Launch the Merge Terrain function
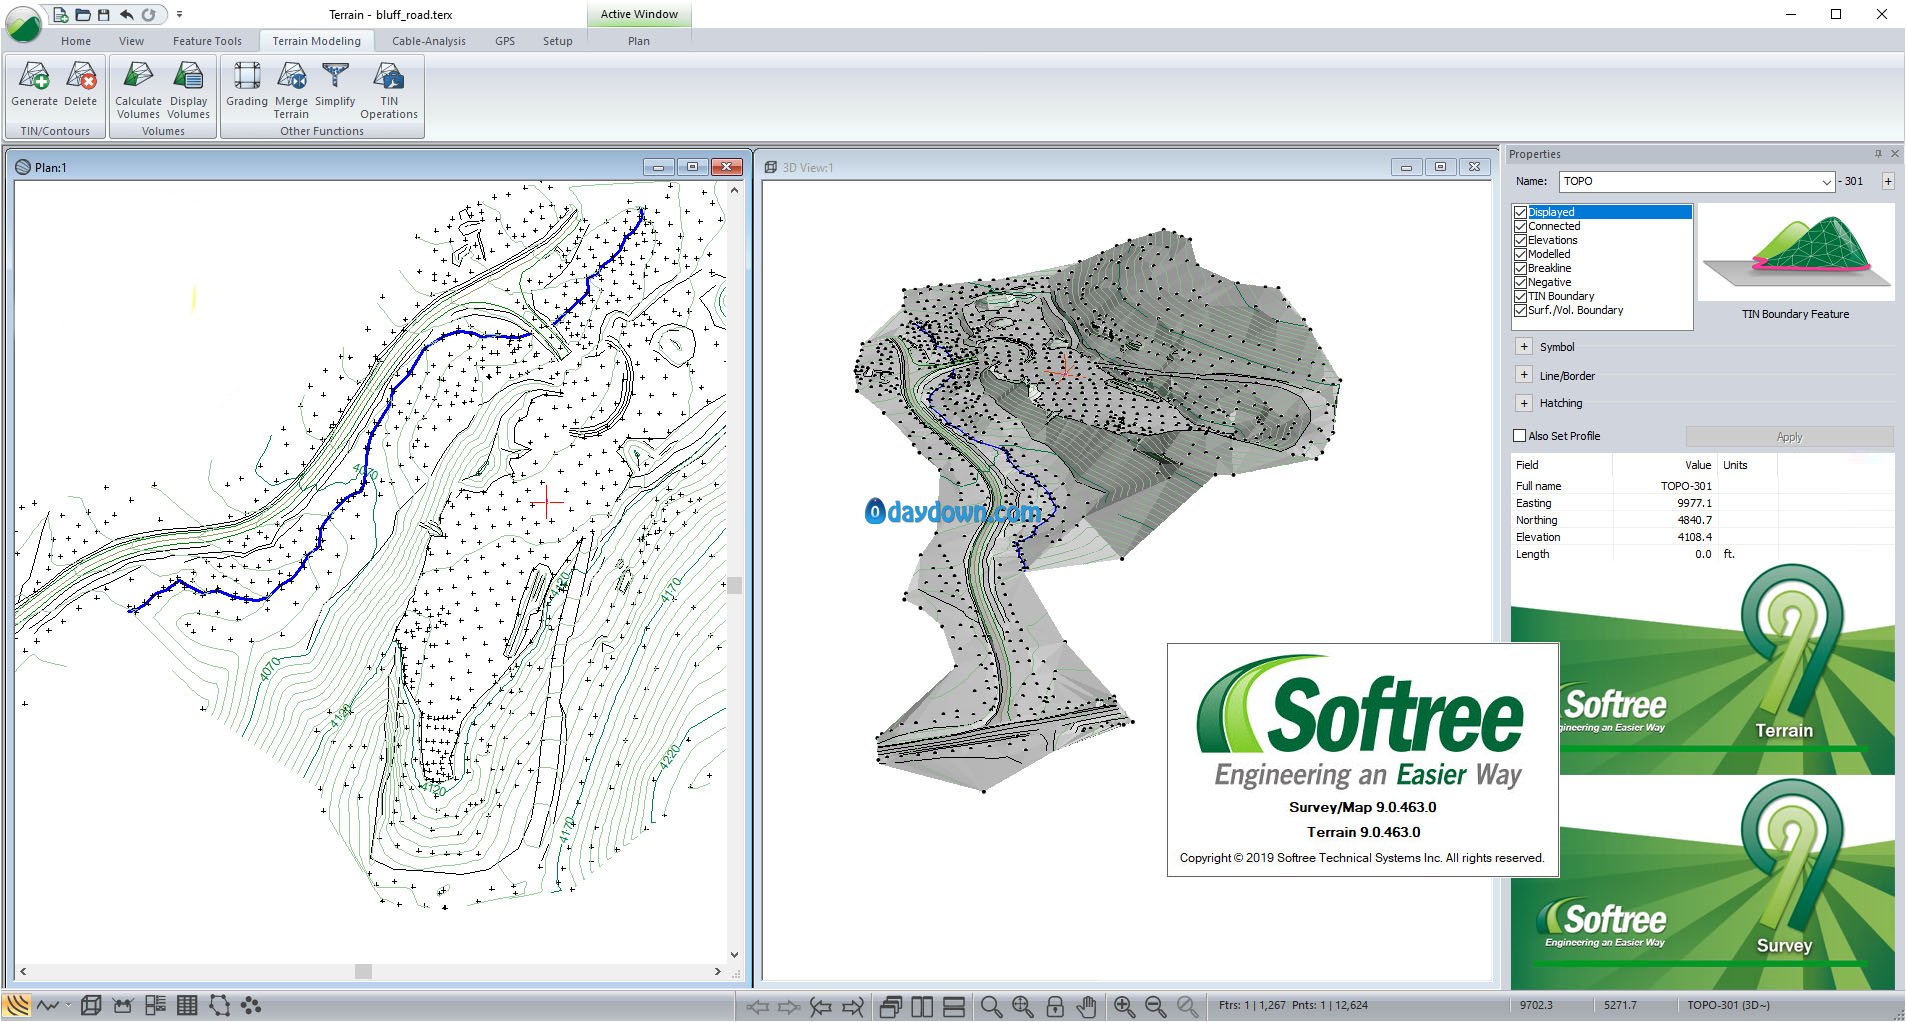Viewport: 1906px width, 1022px height. click(x=291, y=91)
